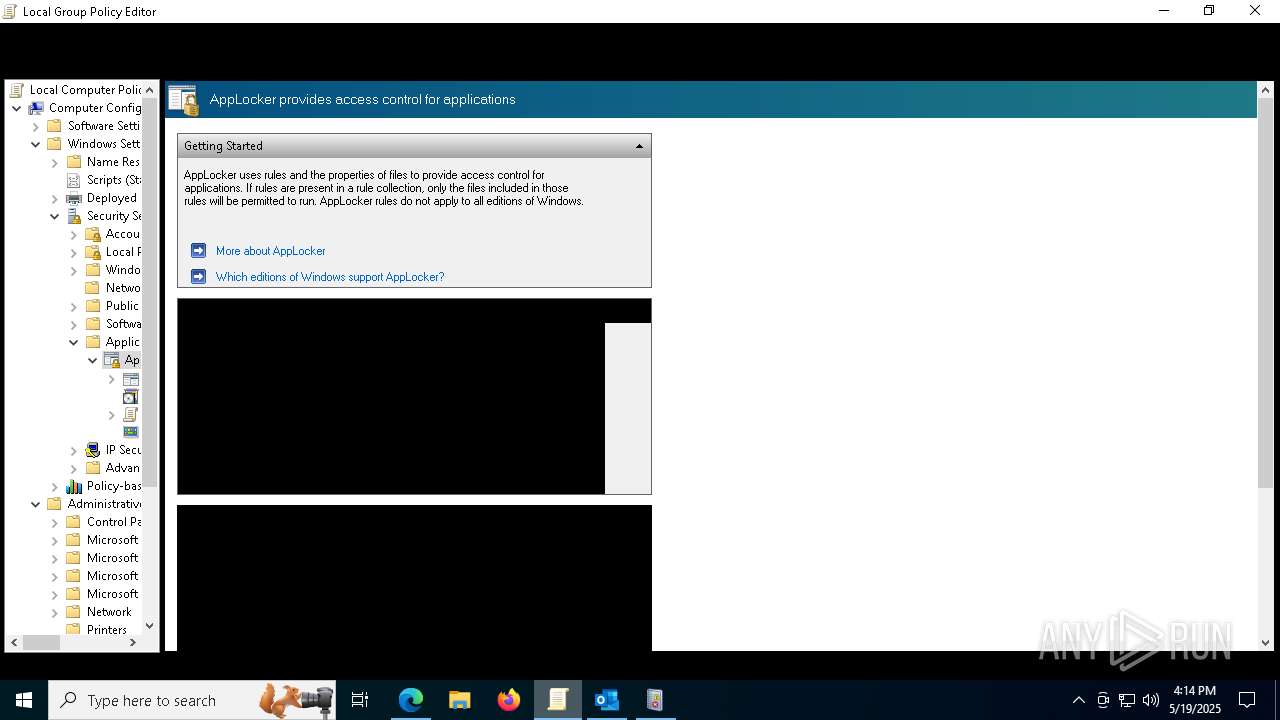Click the details pane scroll-down arrow

(1265, 643)
